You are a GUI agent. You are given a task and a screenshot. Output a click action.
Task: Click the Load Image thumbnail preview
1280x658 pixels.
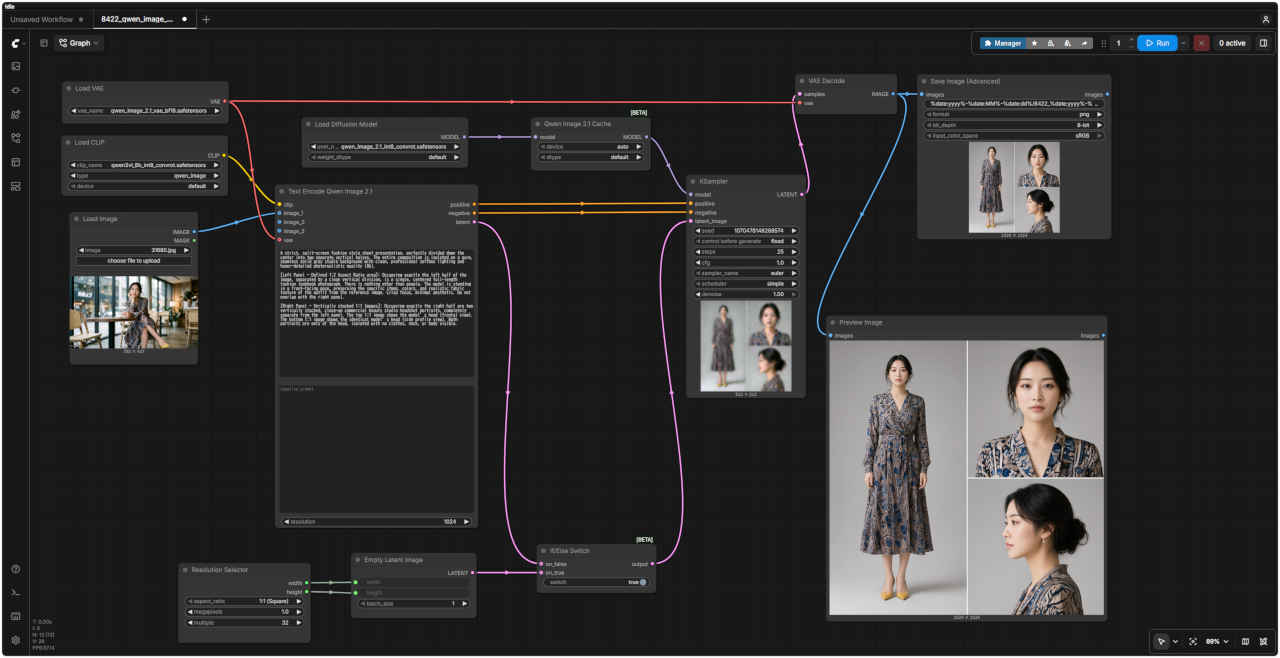coord(134,313)
